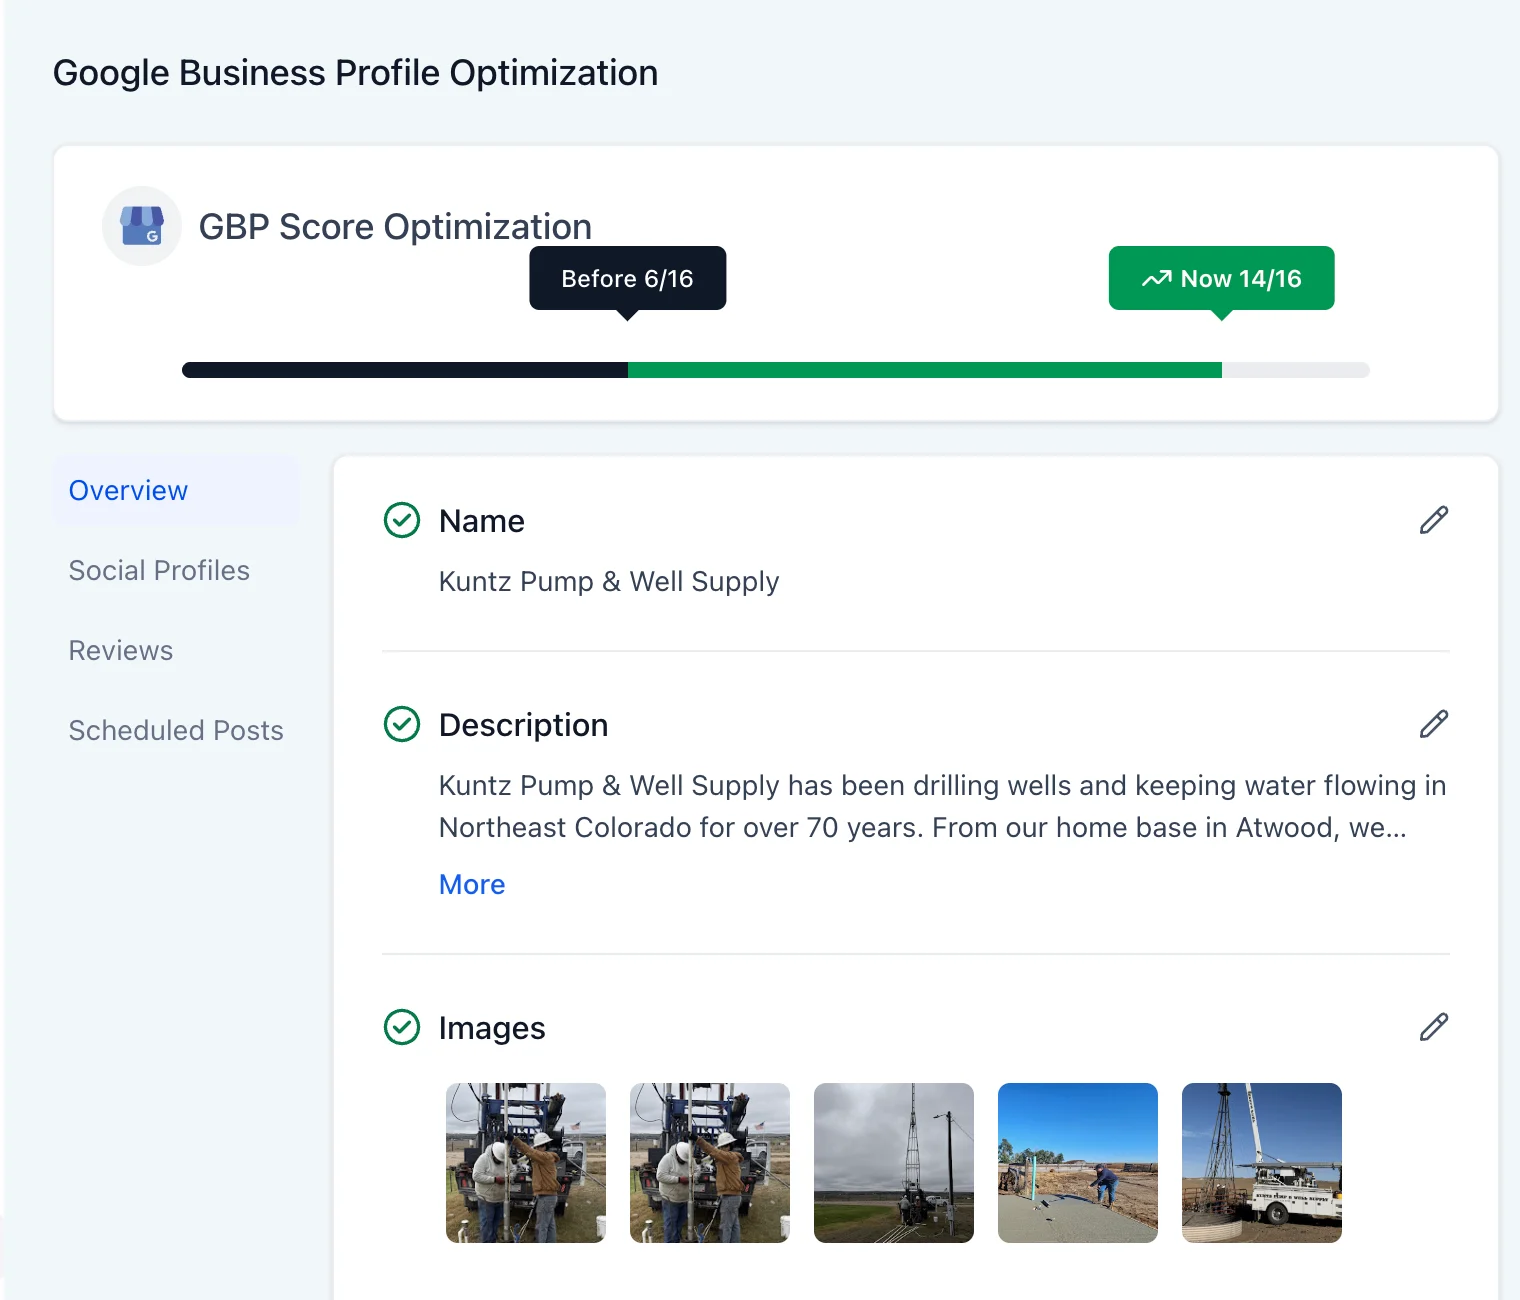Image resolution: width=1520 pixels, height=1300 pixels.
Task: Open the blue-sky concrete pad thumbnail
Action: point(1078,1163)
